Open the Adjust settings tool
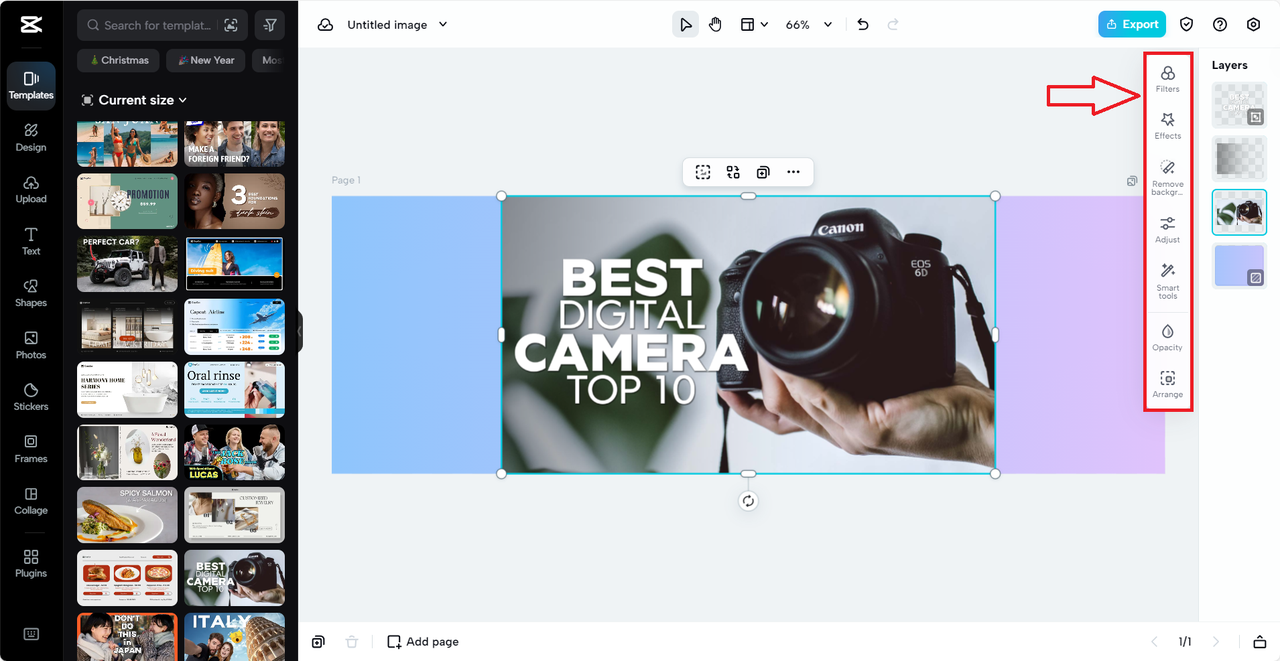Screen dimensions: 1280x661 coord(1167,230)
